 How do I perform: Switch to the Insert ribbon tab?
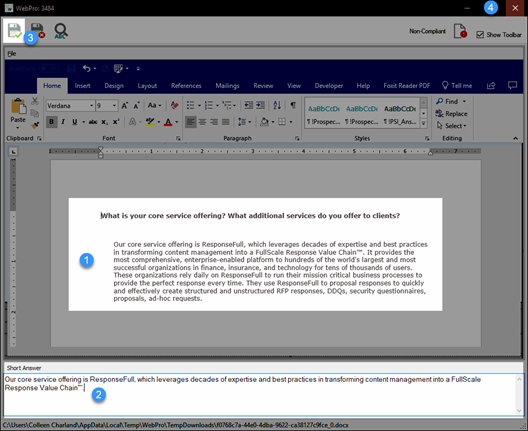click(82, 86)
